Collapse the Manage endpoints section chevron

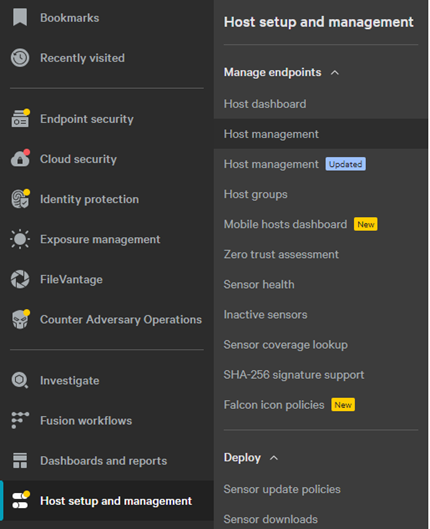click(335, 73)
